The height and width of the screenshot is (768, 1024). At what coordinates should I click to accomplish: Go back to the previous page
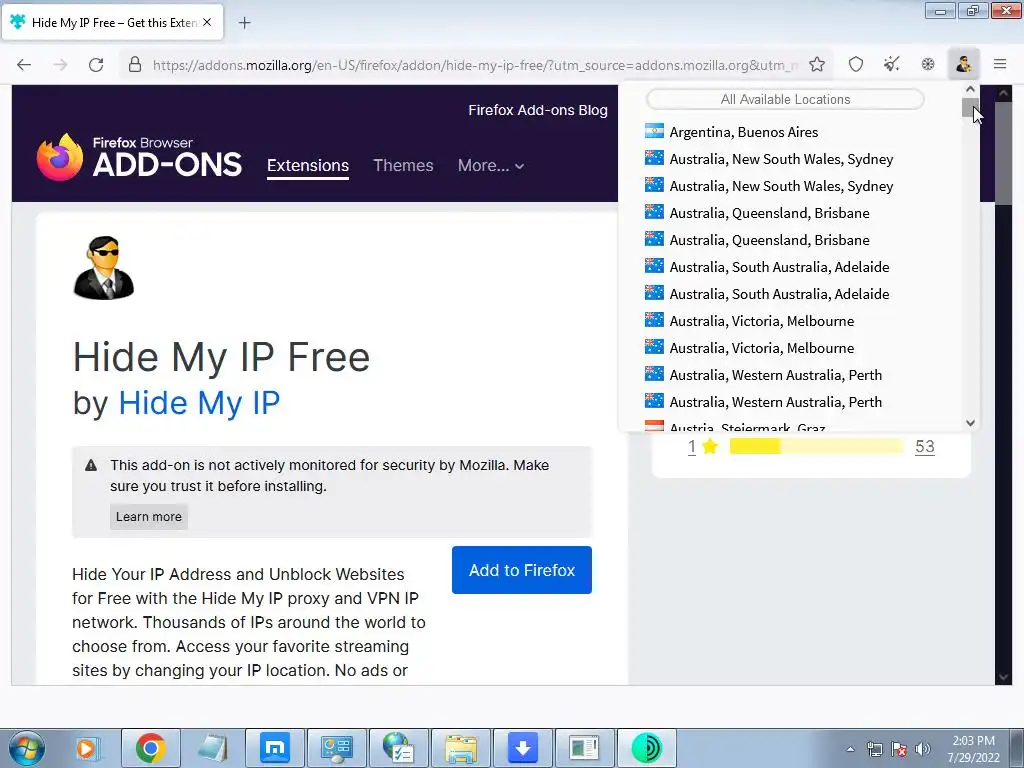tap(24, 65)
